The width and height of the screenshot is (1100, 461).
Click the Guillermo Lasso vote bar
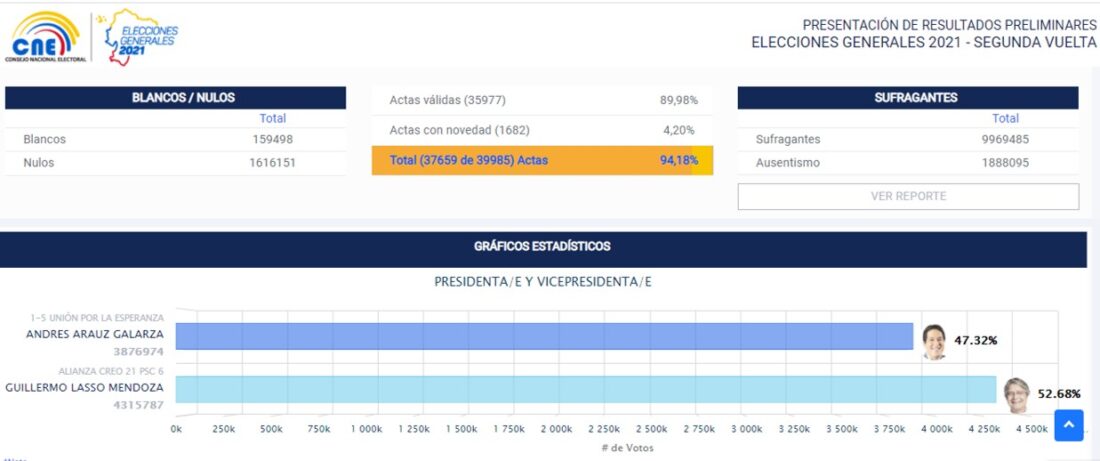[x=586, y=390]
